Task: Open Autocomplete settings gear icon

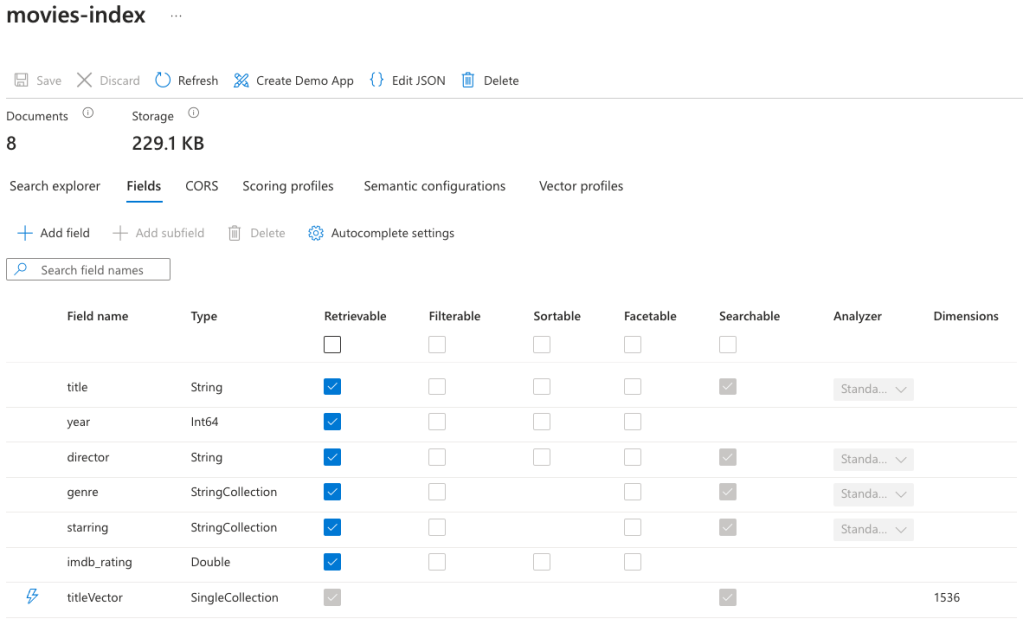Action: tap(316, 233)
